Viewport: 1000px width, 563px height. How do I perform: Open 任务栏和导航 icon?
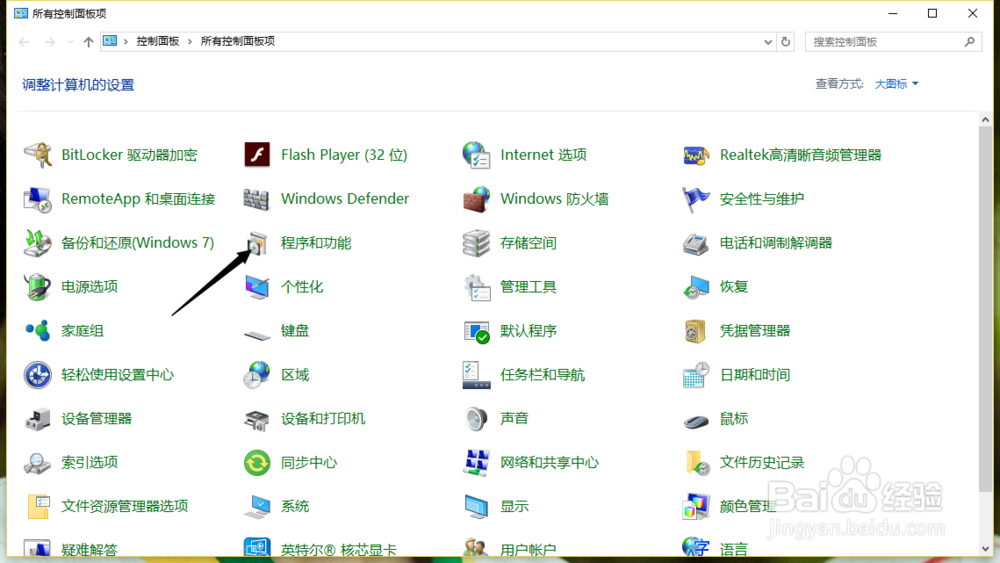476,375
